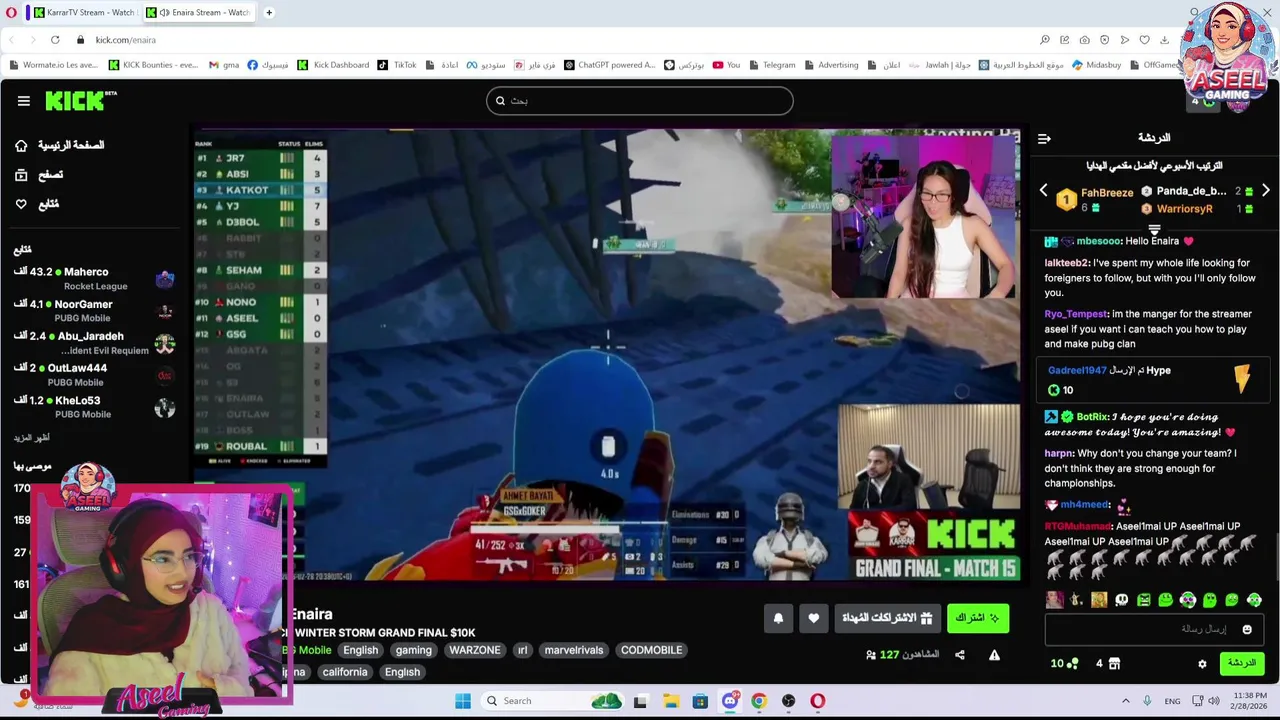Select the marvelrivals tag
The image size is (1280, 720).
574,650
